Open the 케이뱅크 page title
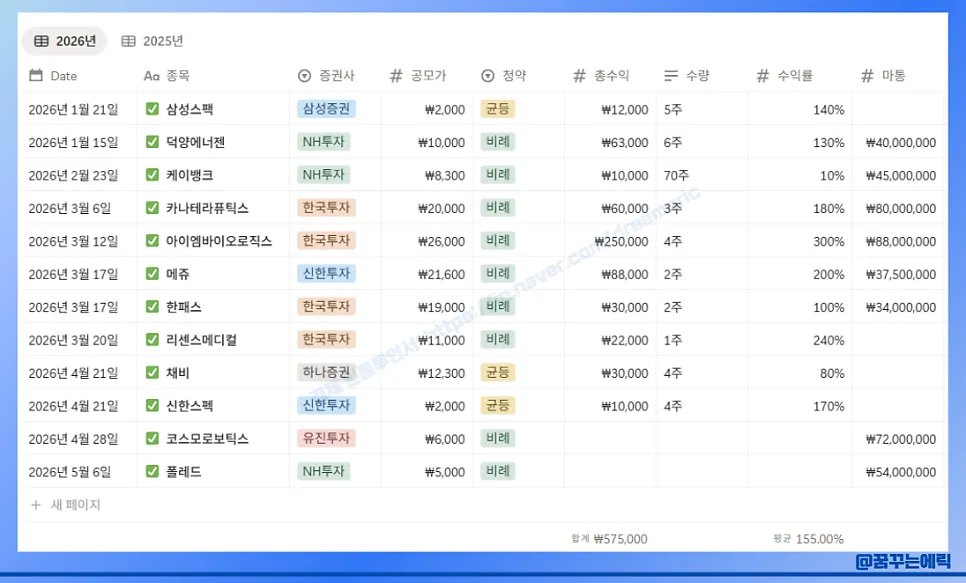Viewport: 966px width, 583px height. coord(190,175)
